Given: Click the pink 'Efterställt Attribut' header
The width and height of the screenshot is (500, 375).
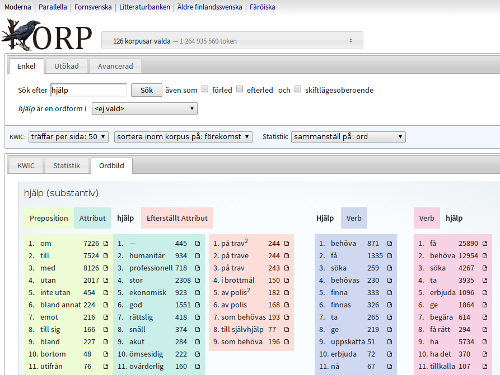Looking at the screenshot, I should pos(177,218).
